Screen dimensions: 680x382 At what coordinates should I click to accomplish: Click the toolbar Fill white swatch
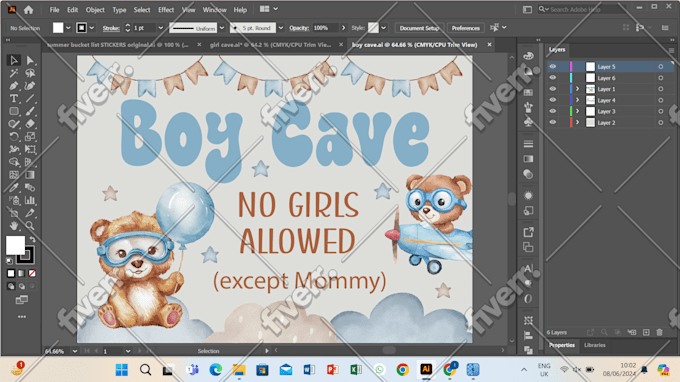pos(15,245)
